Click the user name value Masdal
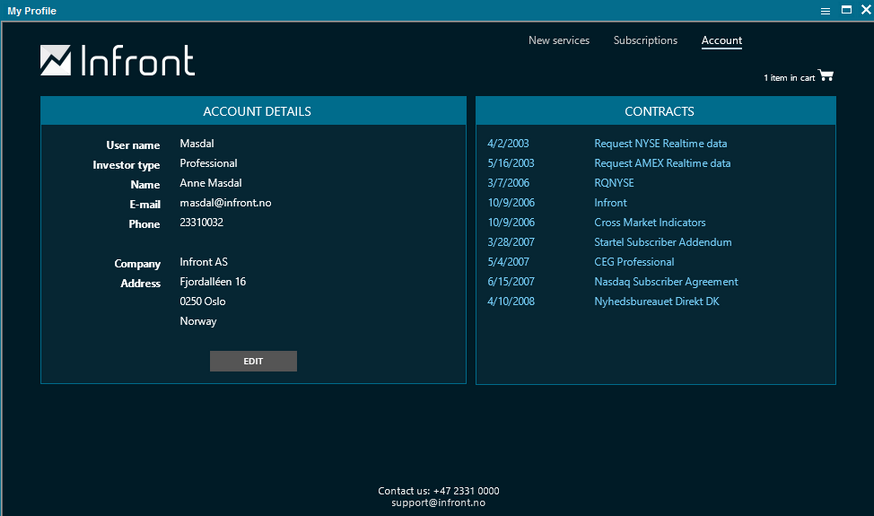 pyautogui.click(x=197, y=143)
